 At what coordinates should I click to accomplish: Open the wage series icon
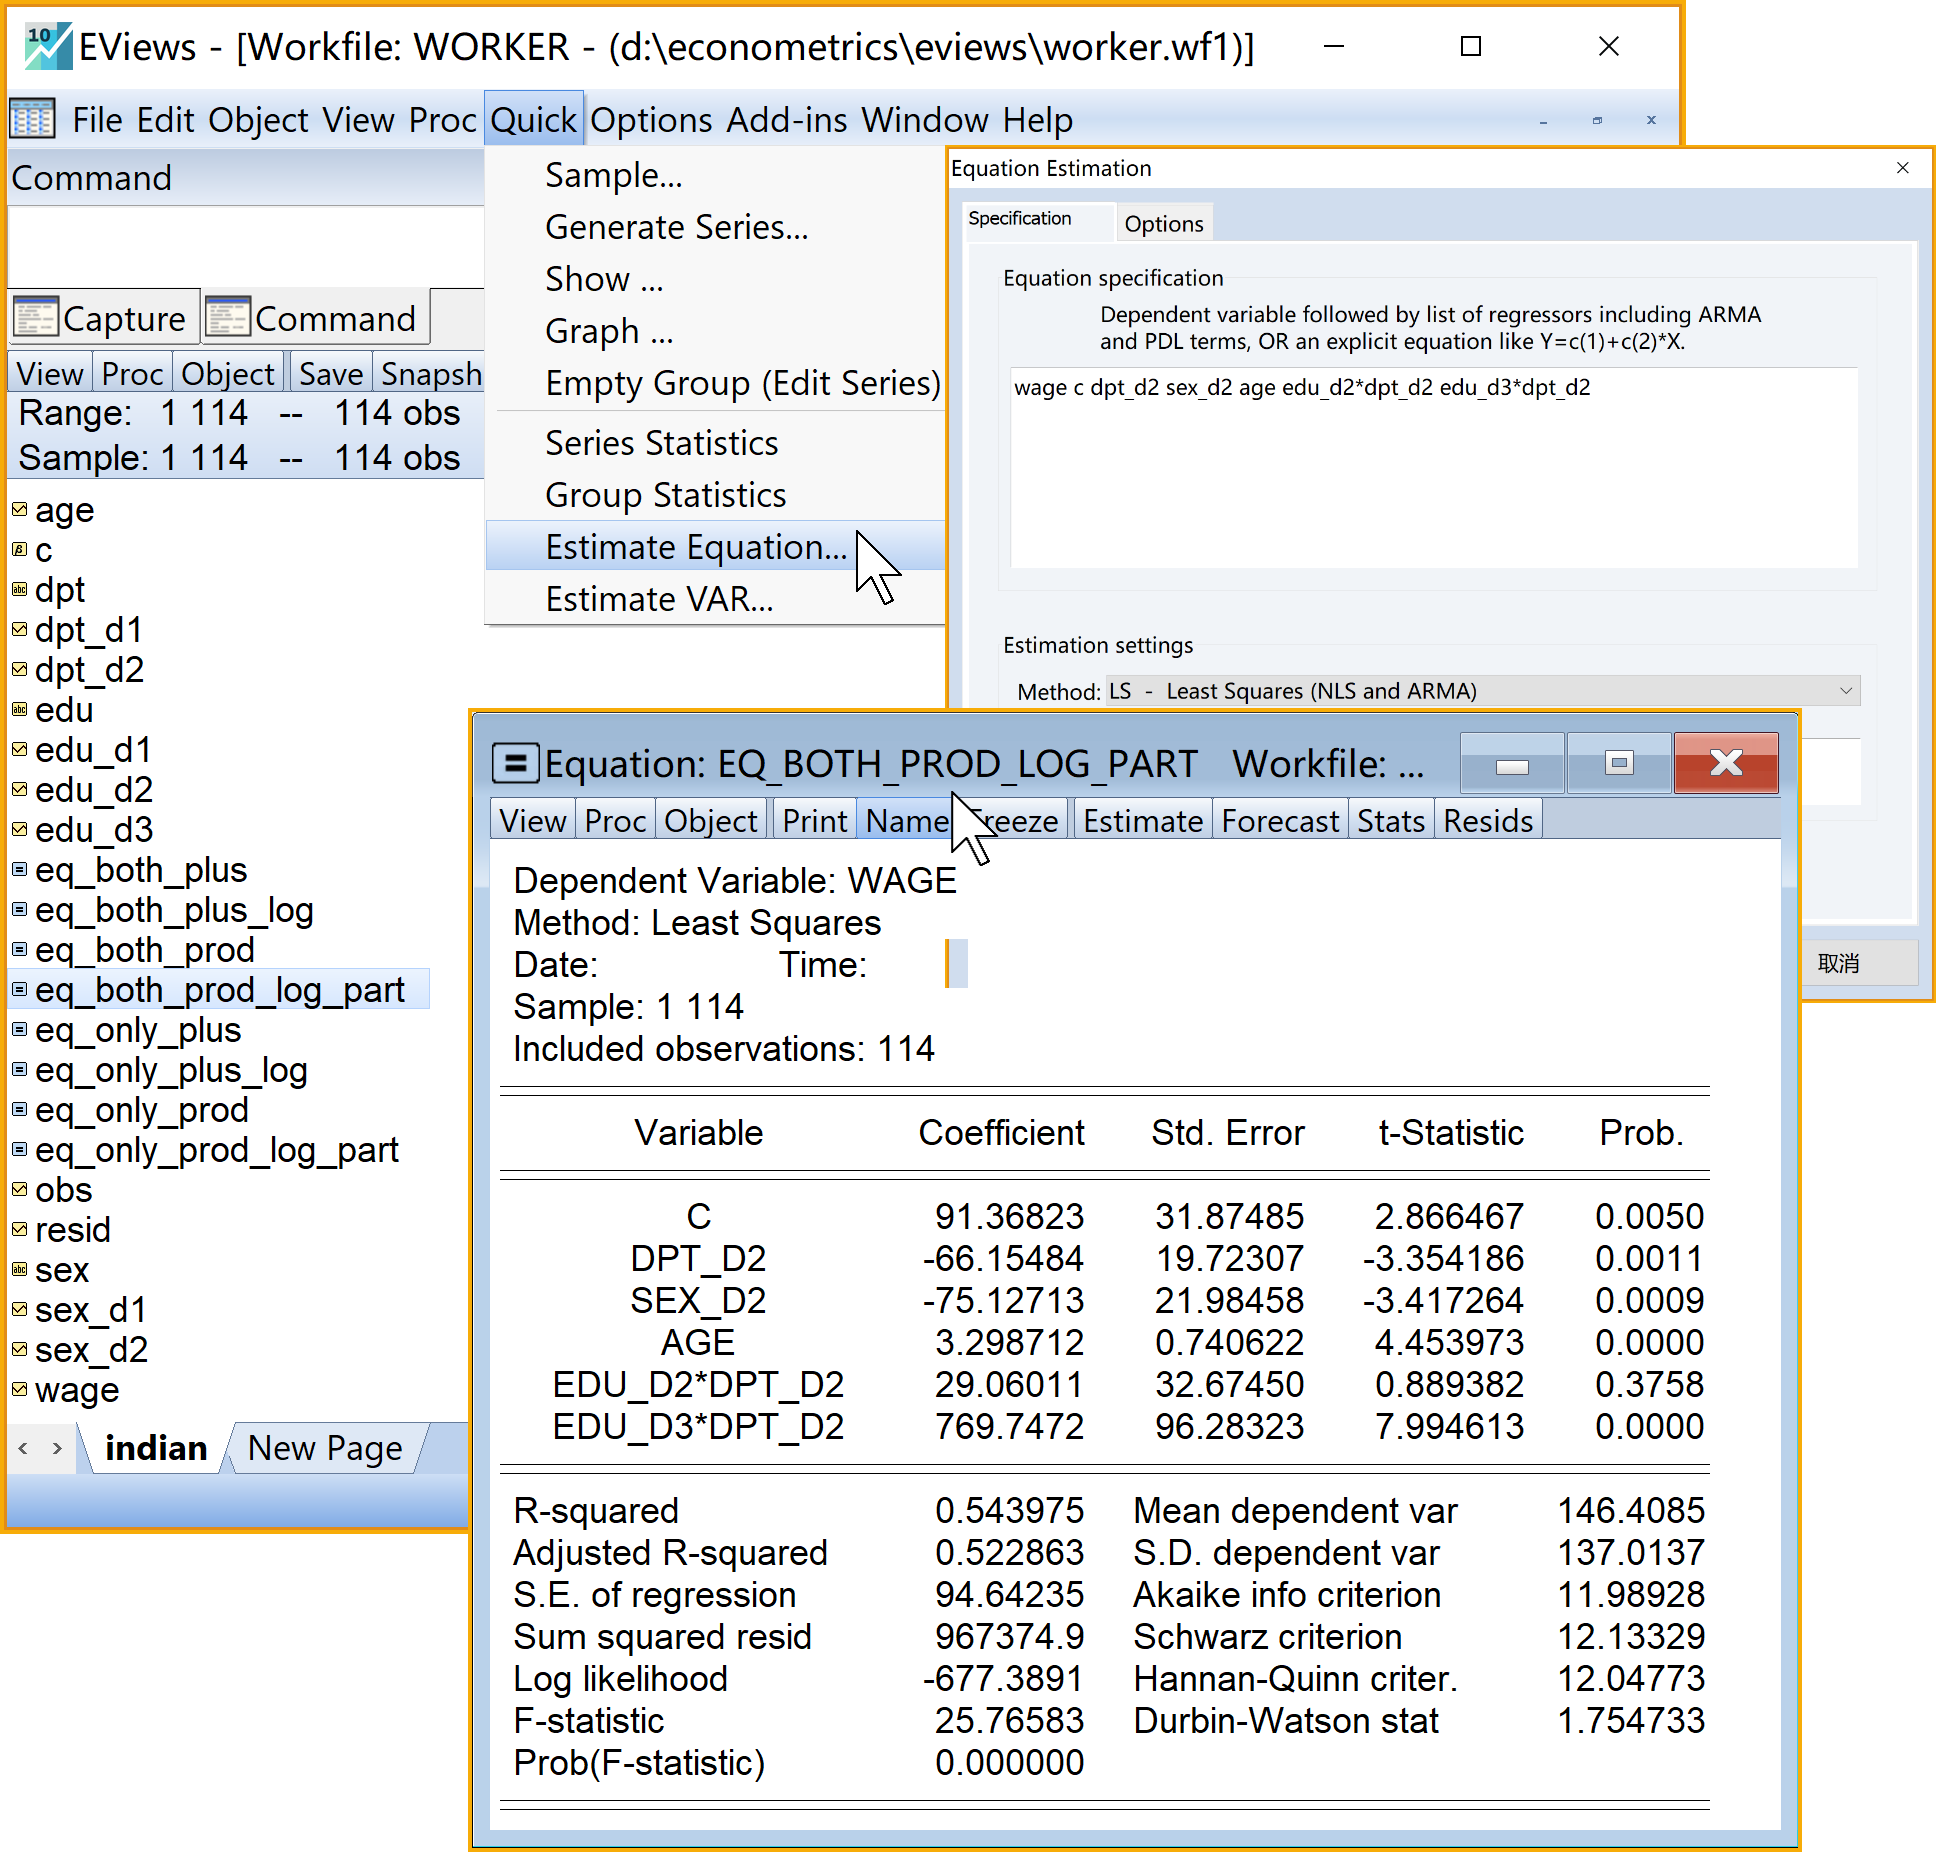[x=19, y=1389]
